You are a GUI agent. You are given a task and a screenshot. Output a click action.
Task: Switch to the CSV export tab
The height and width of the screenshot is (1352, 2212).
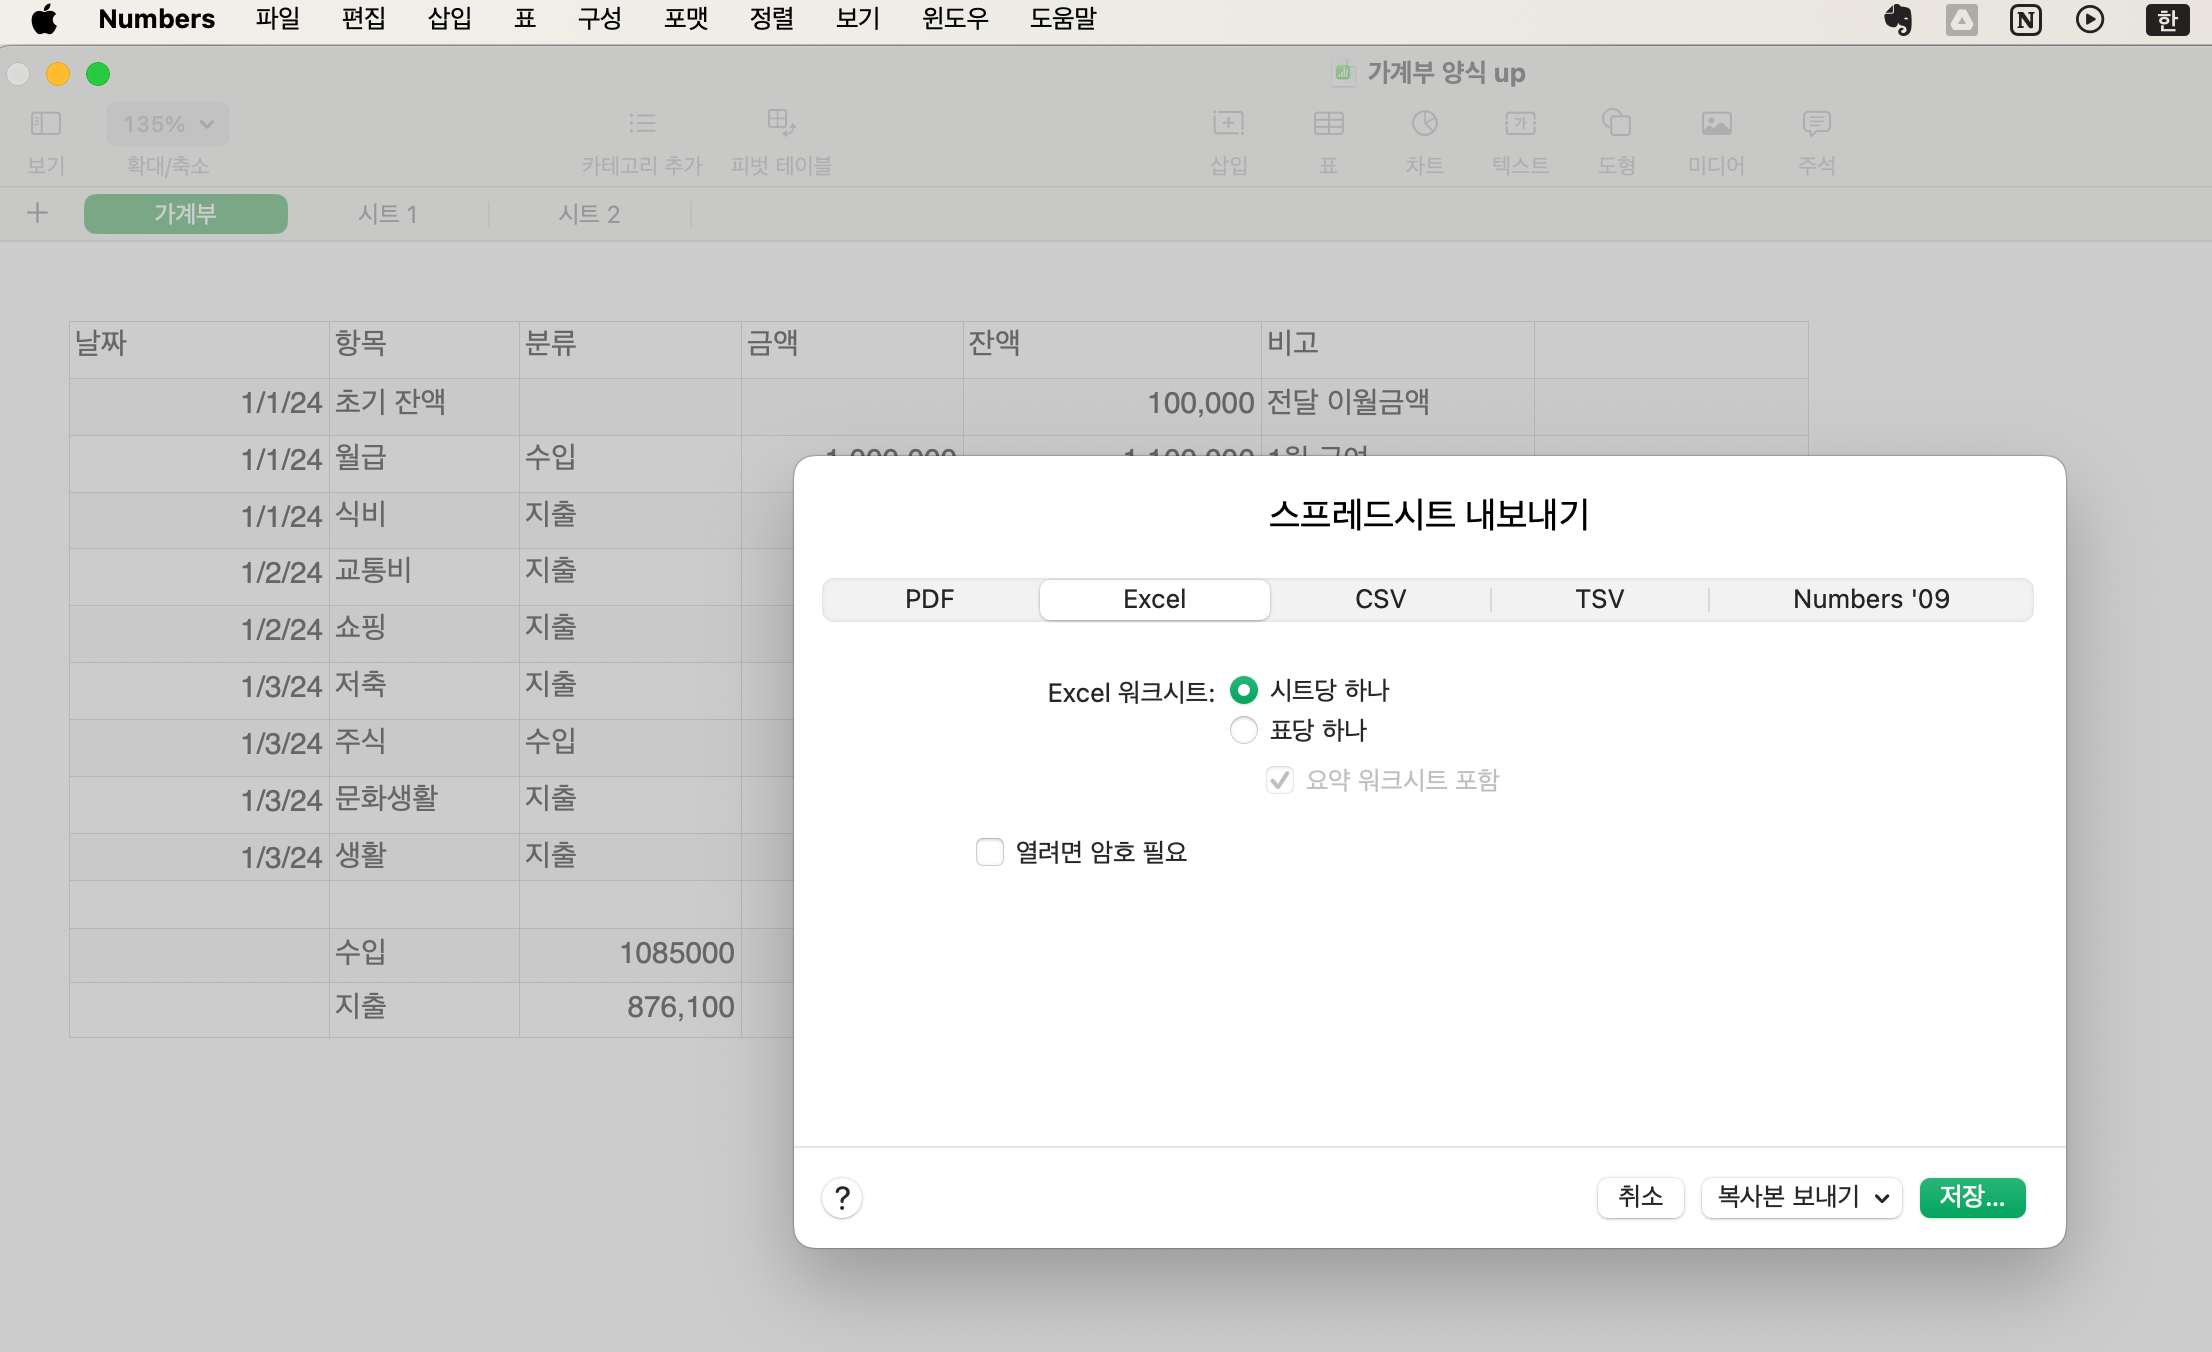pyautogui.click(x=1380, y=599)
